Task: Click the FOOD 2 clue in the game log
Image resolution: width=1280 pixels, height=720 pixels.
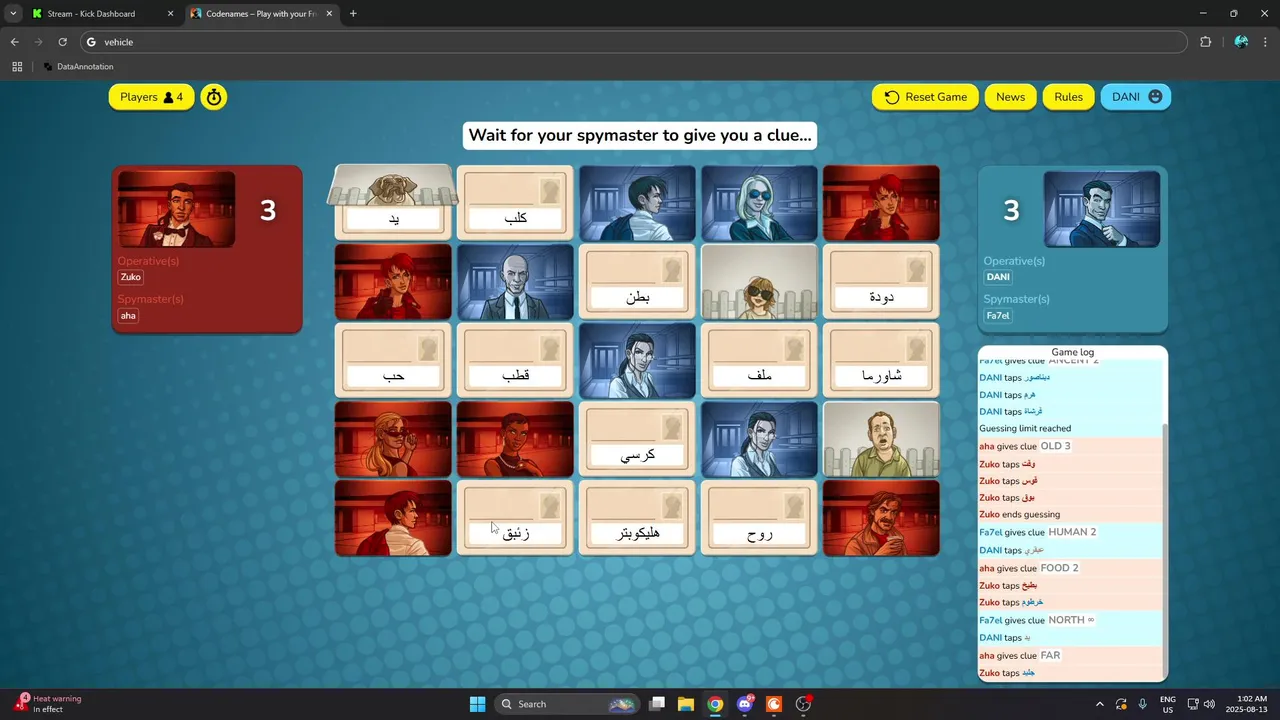Action: (1059, 568)
